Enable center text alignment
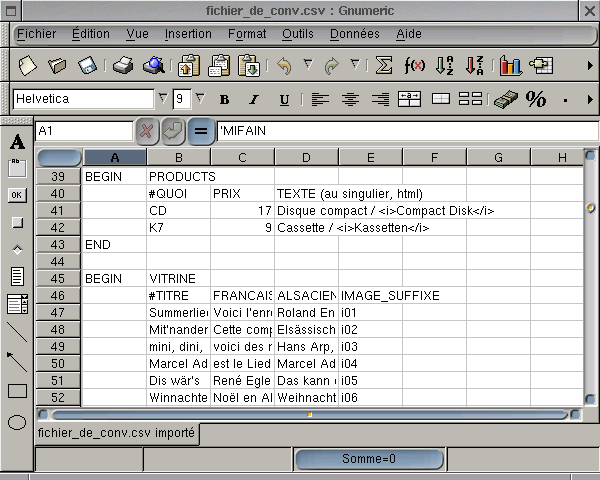 click(350, 99)
